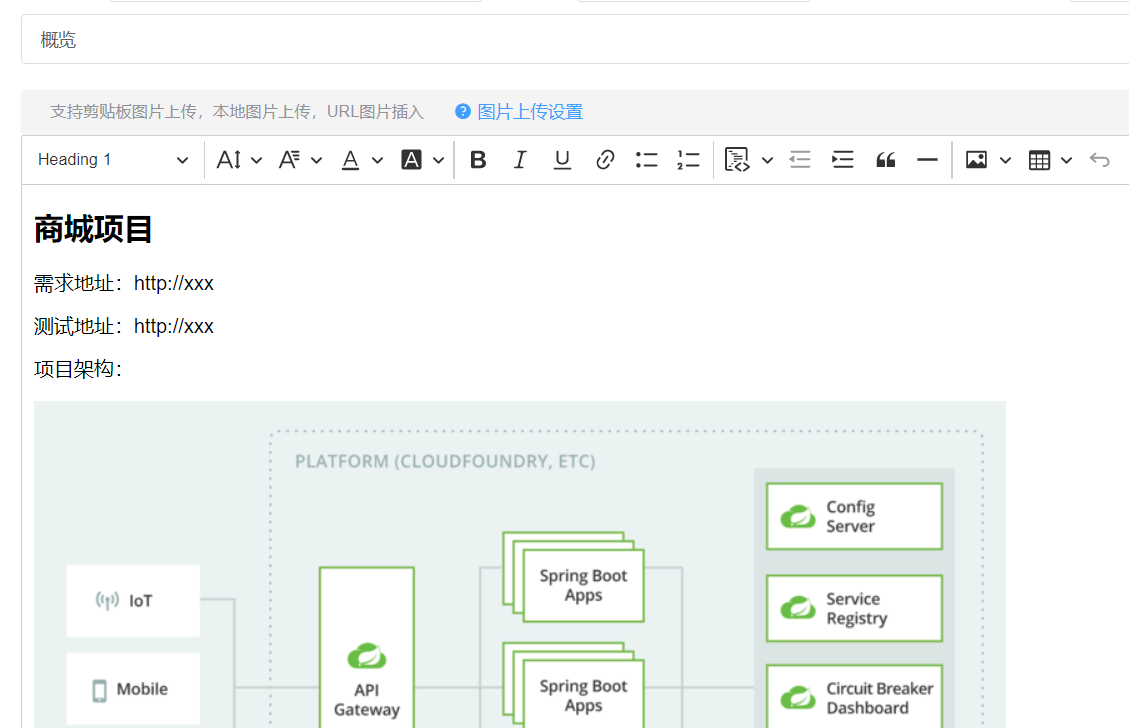Expand the table dropdown arrow

1066,161
